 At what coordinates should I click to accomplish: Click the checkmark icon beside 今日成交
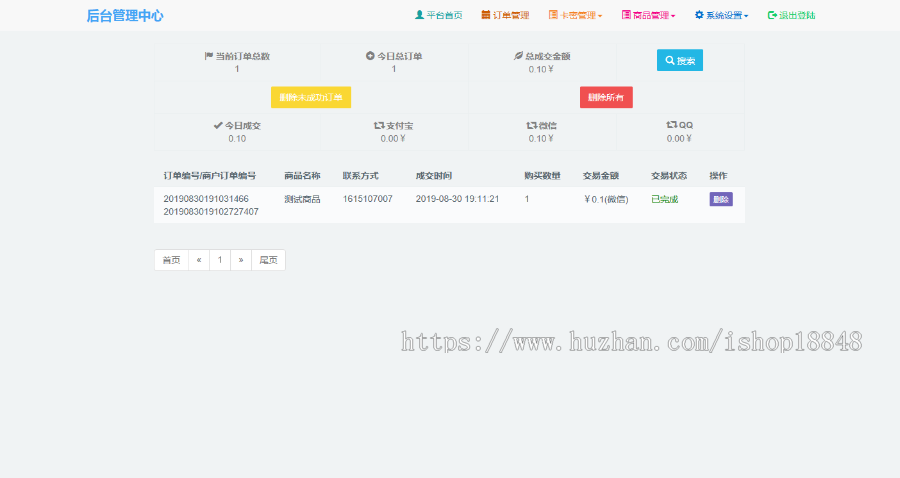[218, 125]
